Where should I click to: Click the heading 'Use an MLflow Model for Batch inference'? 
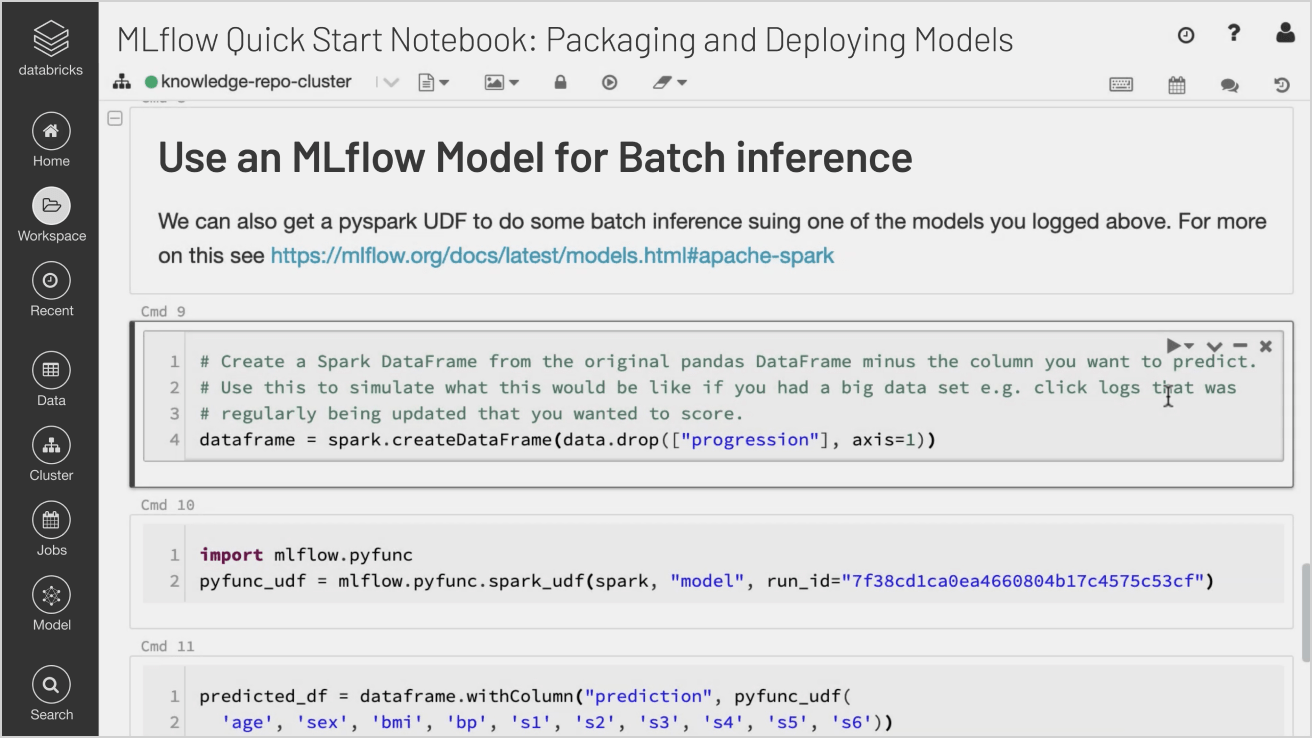point(535,158)
